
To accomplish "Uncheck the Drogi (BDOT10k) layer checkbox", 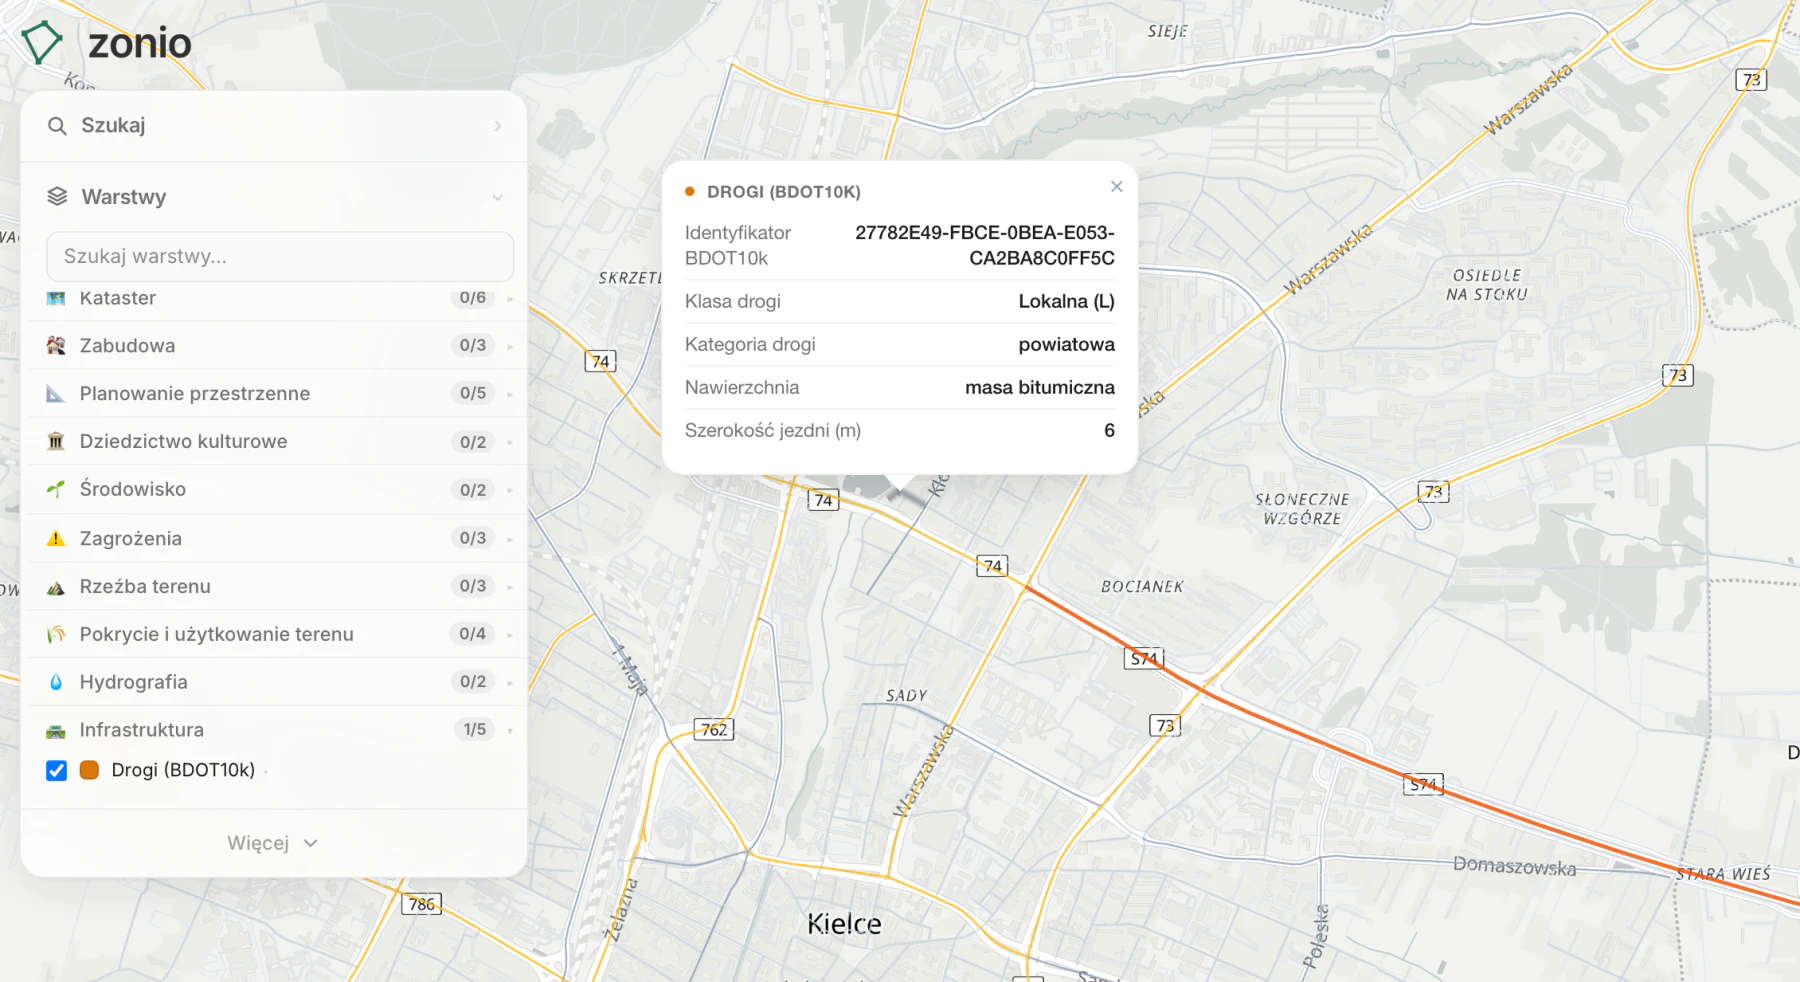I will (x=57, y=771).
